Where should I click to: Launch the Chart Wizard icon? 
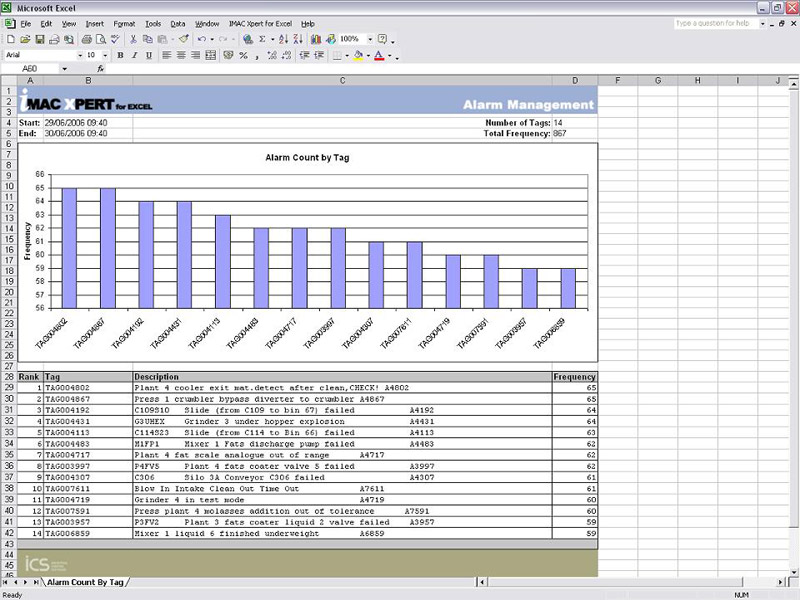(317, 39)
